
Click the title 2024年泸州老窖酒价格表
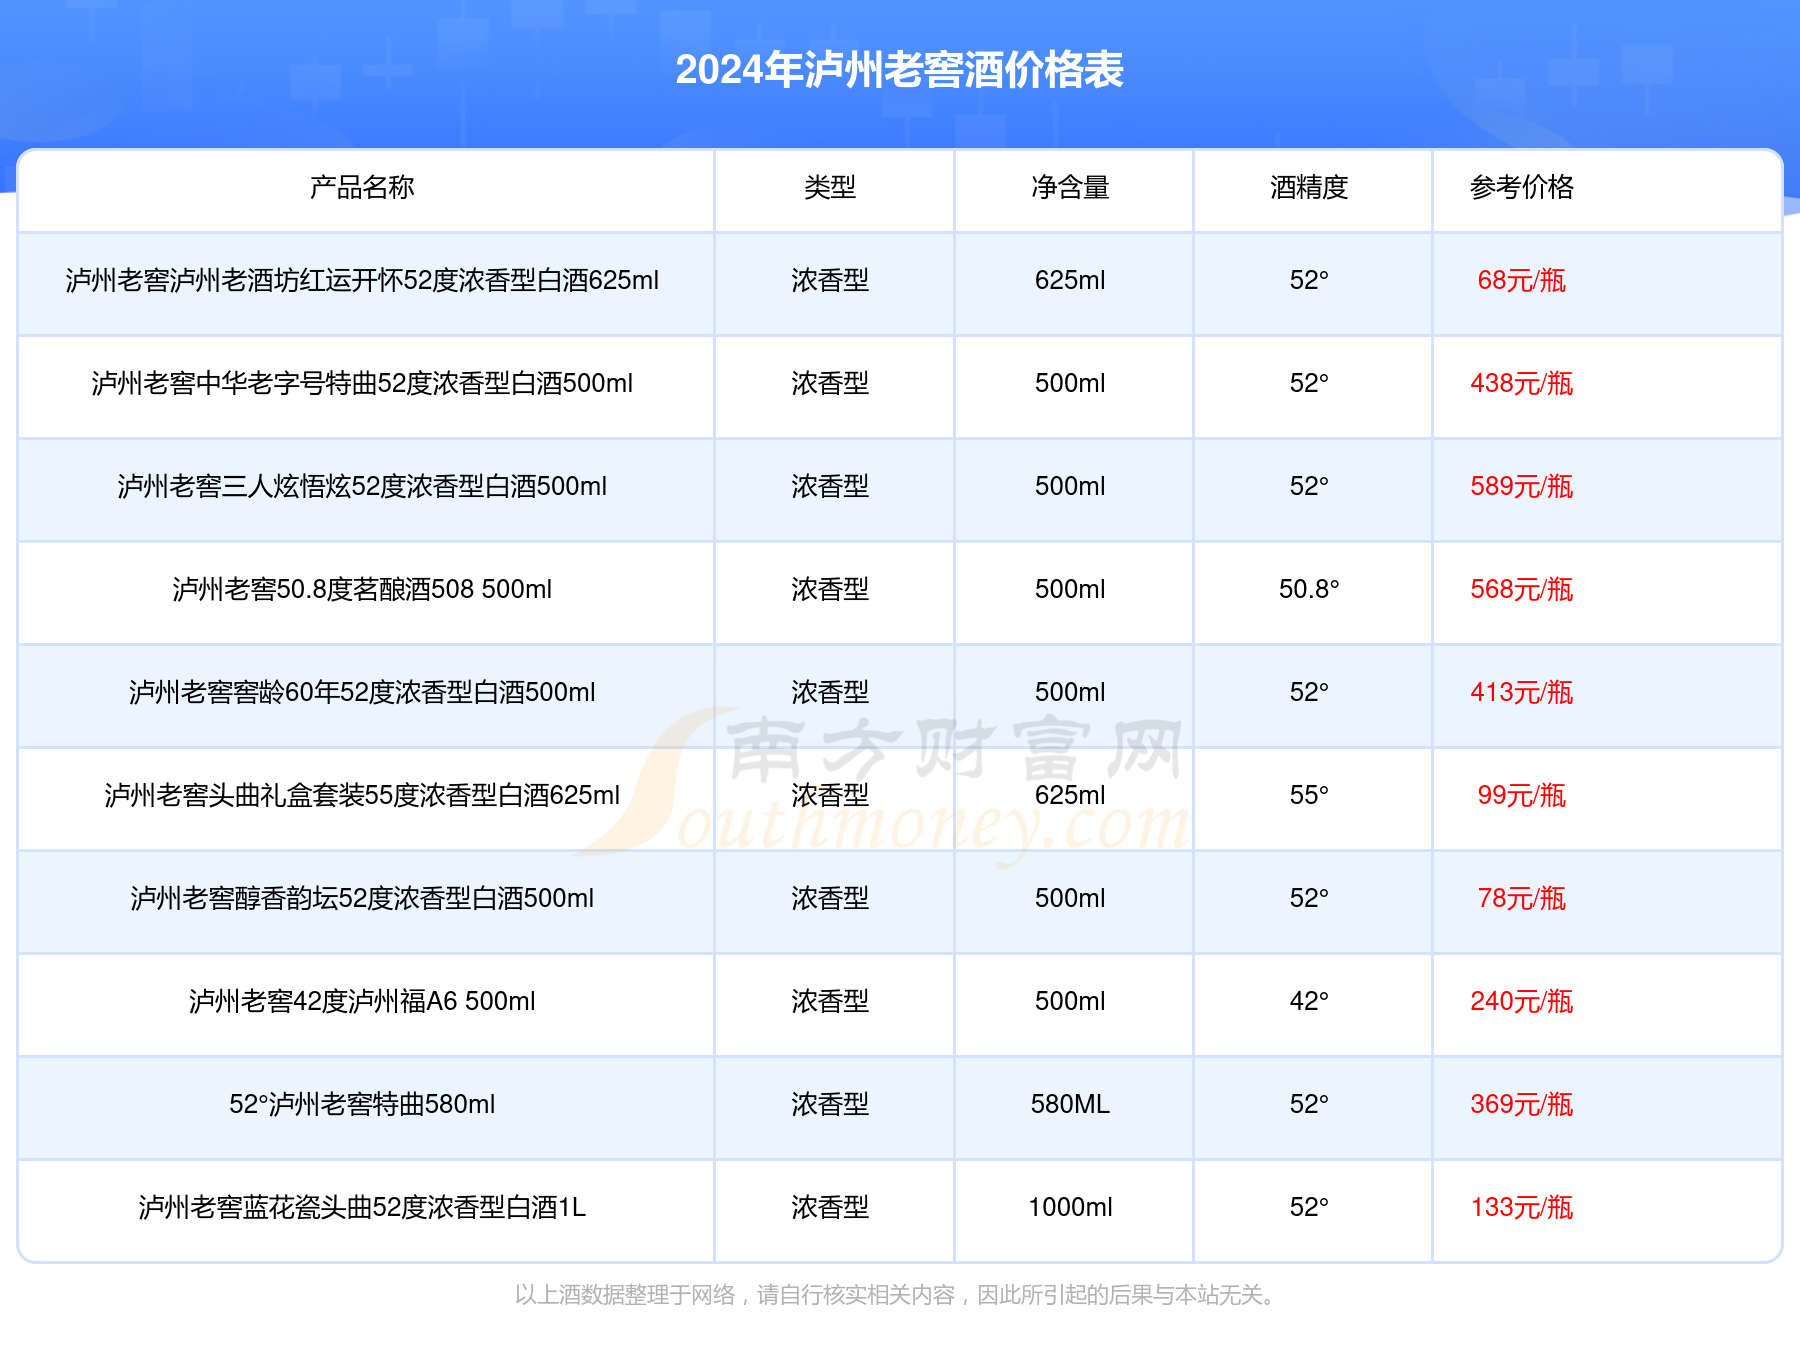[x=899, y=70]
